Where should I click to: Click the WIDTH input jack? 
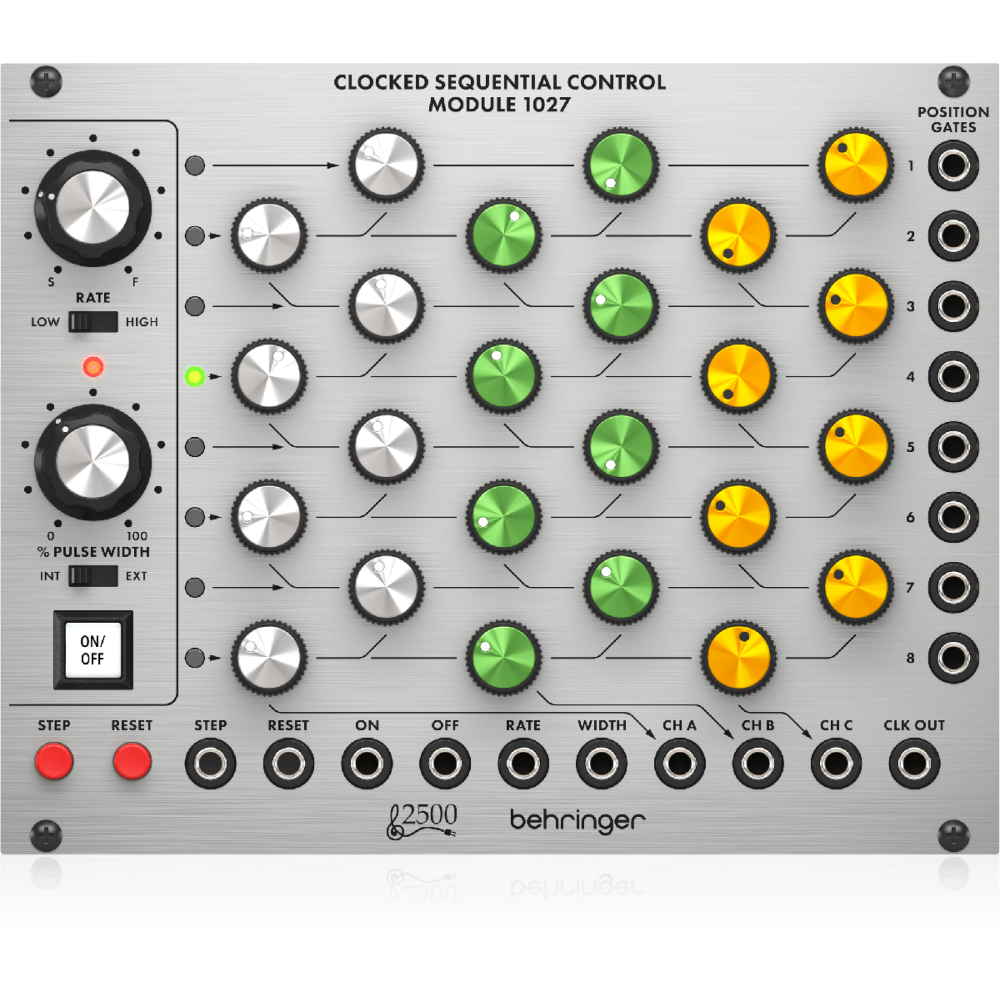(602, 762)
